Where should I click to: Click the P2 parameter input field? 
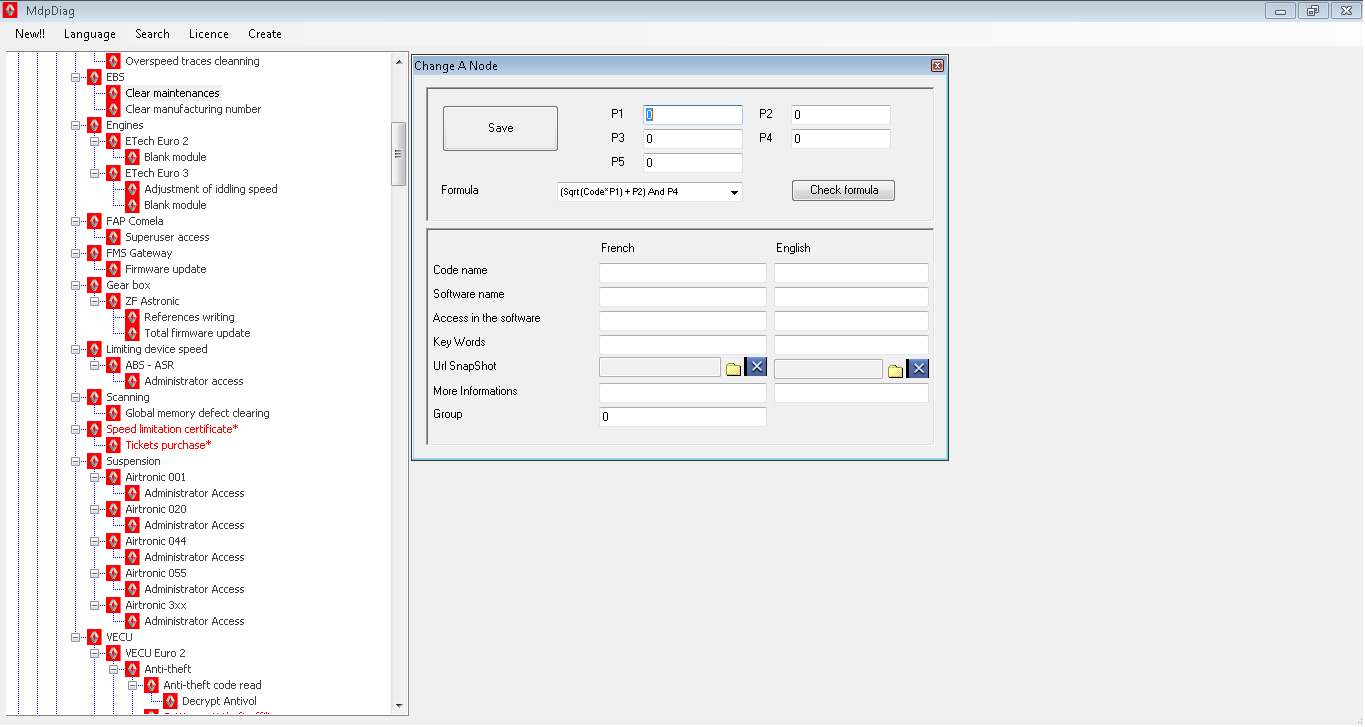[840, 115]
